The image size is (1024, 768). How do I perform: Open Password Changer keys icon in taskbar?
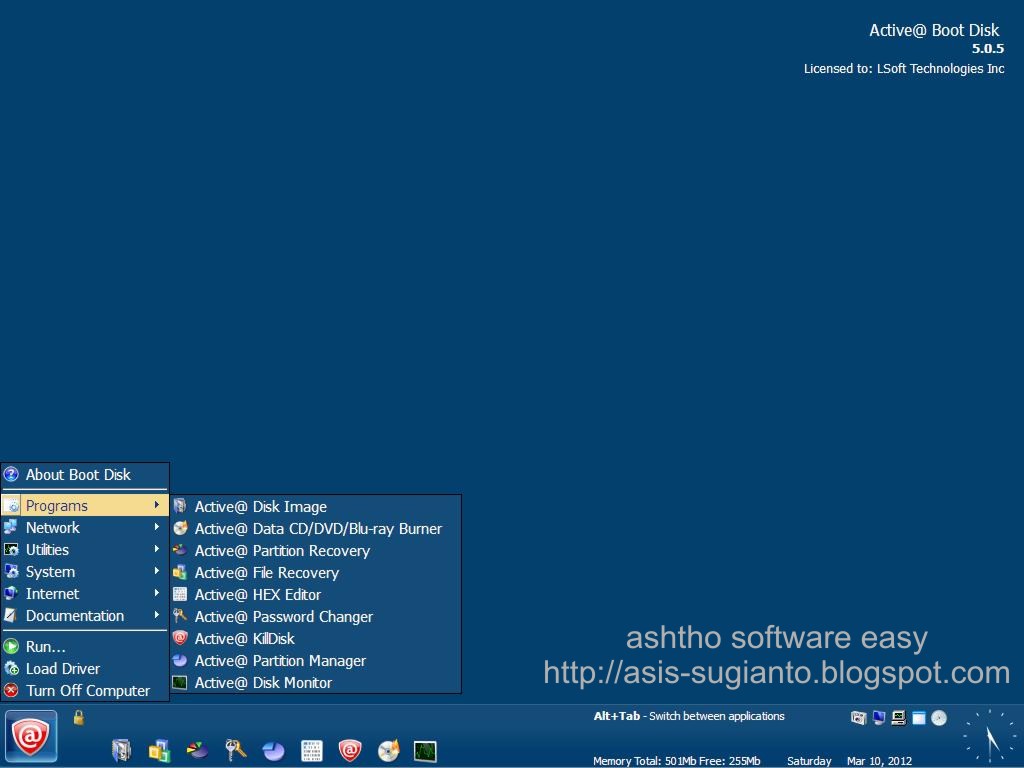coord(235,750)
